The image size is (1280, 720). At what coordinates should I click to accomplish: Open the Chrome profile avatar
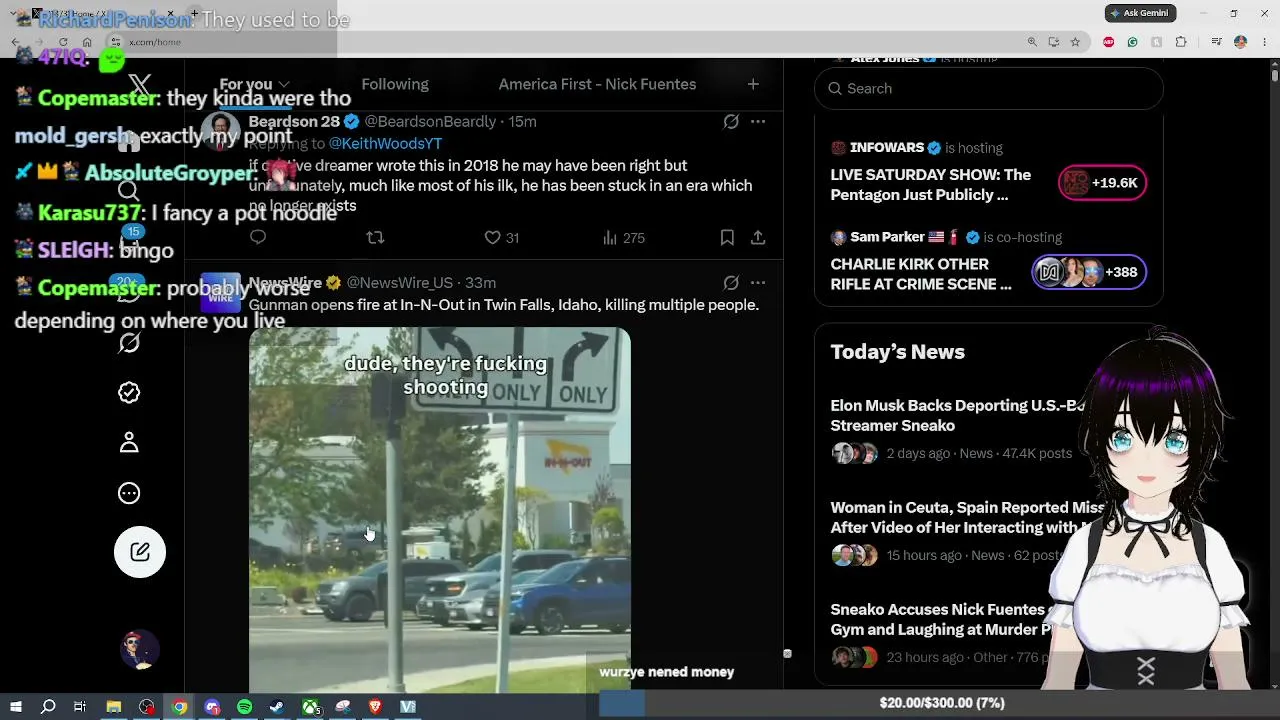tap(1240, 42)
